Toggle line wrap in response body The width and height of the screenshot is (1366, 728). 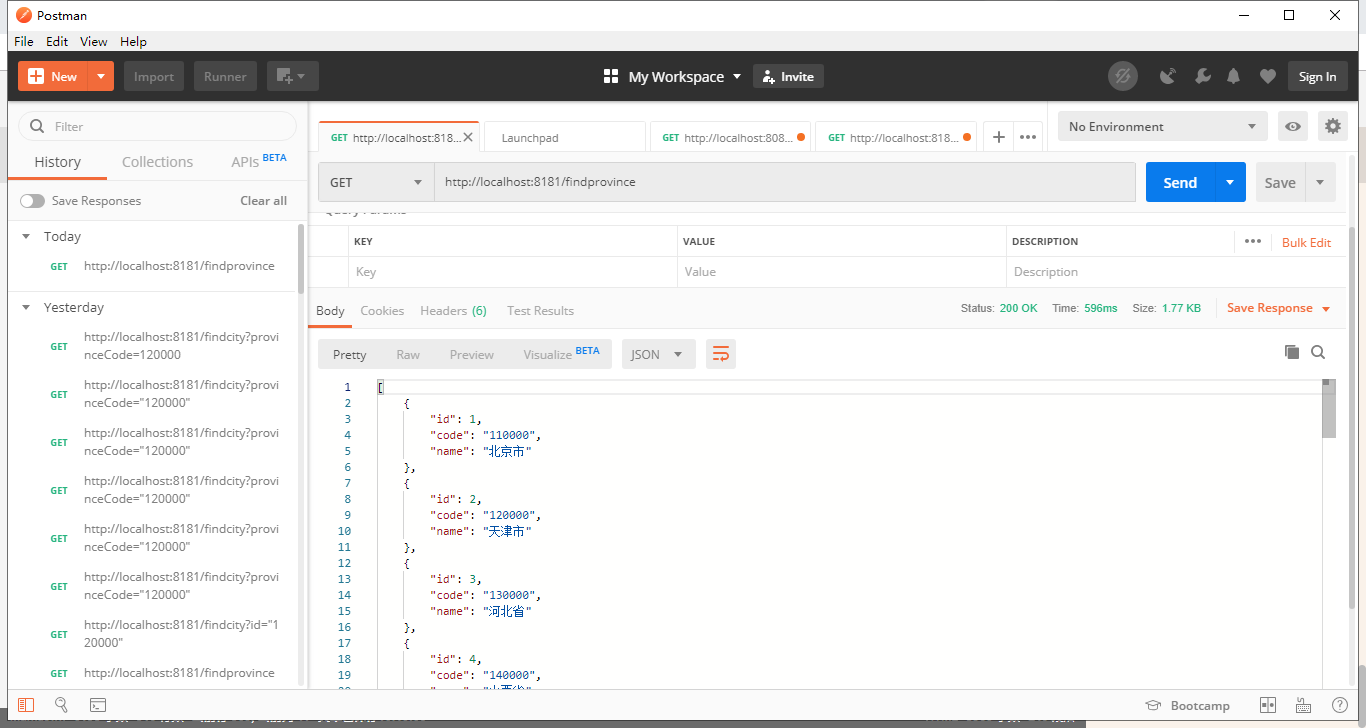(x=721, y=354)
